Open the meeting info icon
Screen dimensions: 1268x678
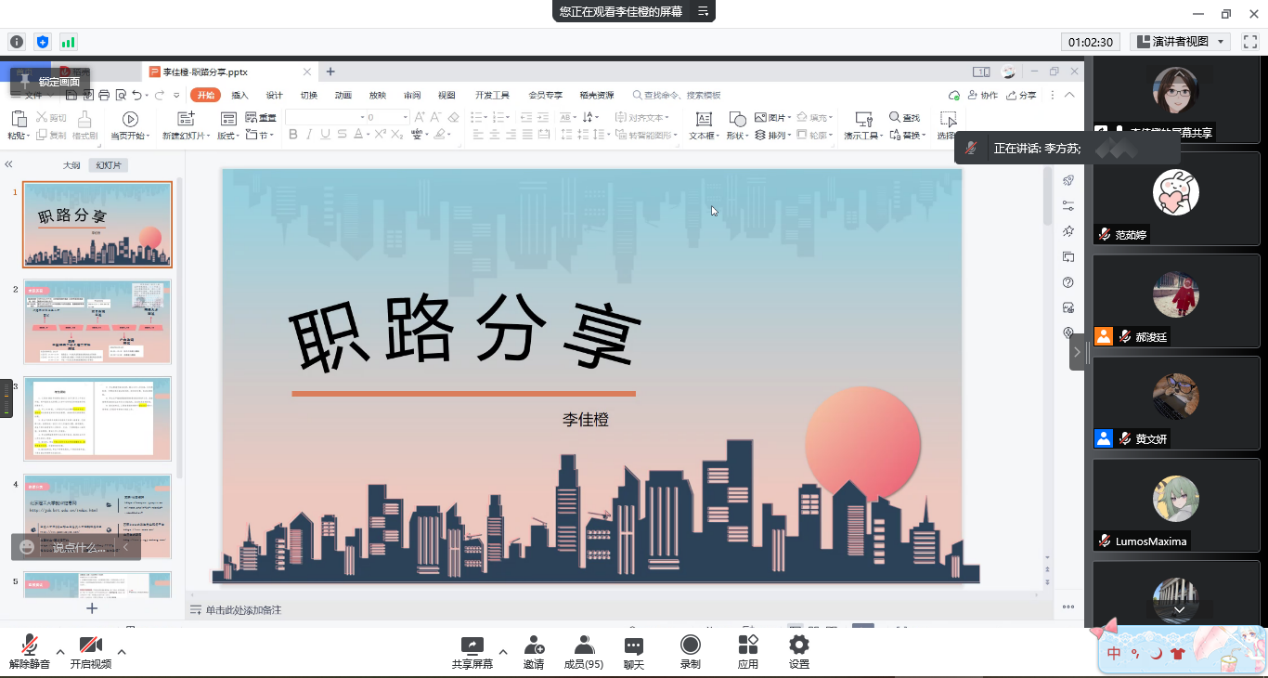point(16,42)
